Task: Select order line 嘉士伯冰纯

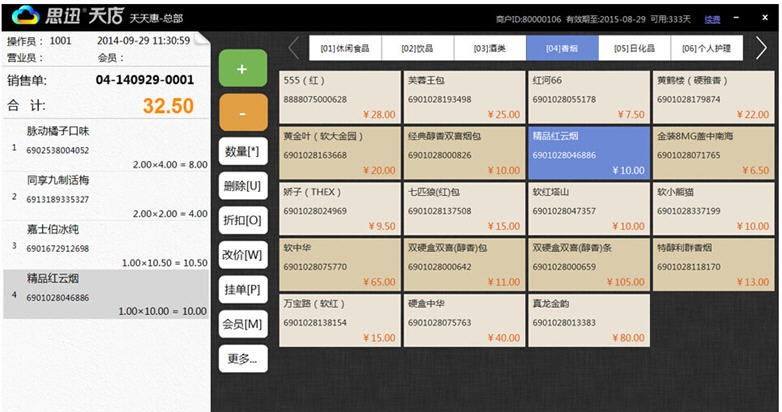Action: tap(106, 245)
